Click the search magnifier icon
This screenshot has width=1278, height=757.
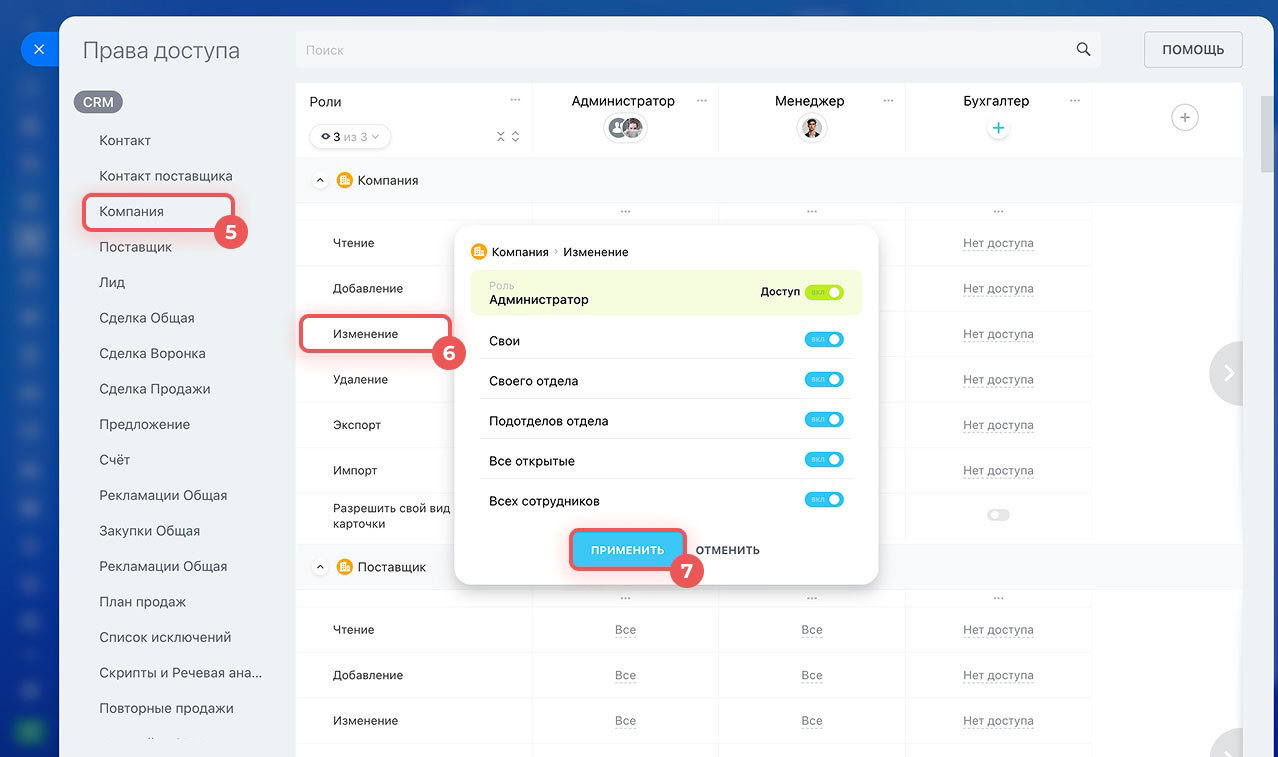[1083, 50]
